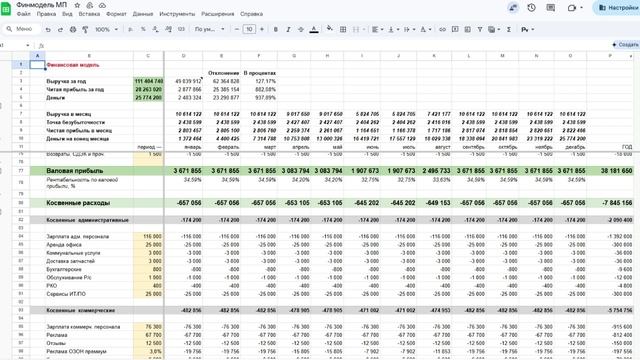Click the cell value 111 484 740
This screenshot has width=640, height=360.
(149, 81)
